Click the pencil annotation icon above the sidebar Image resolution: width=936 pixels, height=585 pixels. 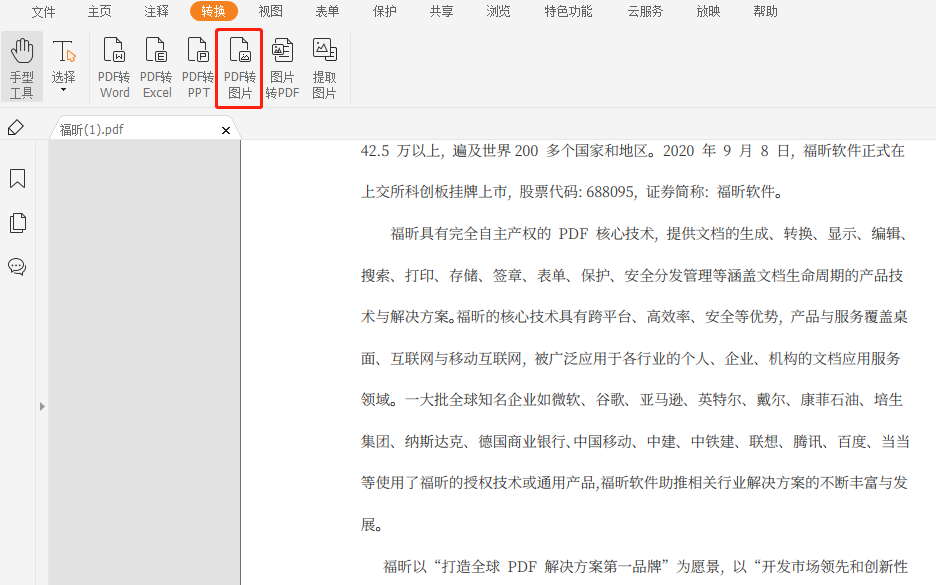17,128
